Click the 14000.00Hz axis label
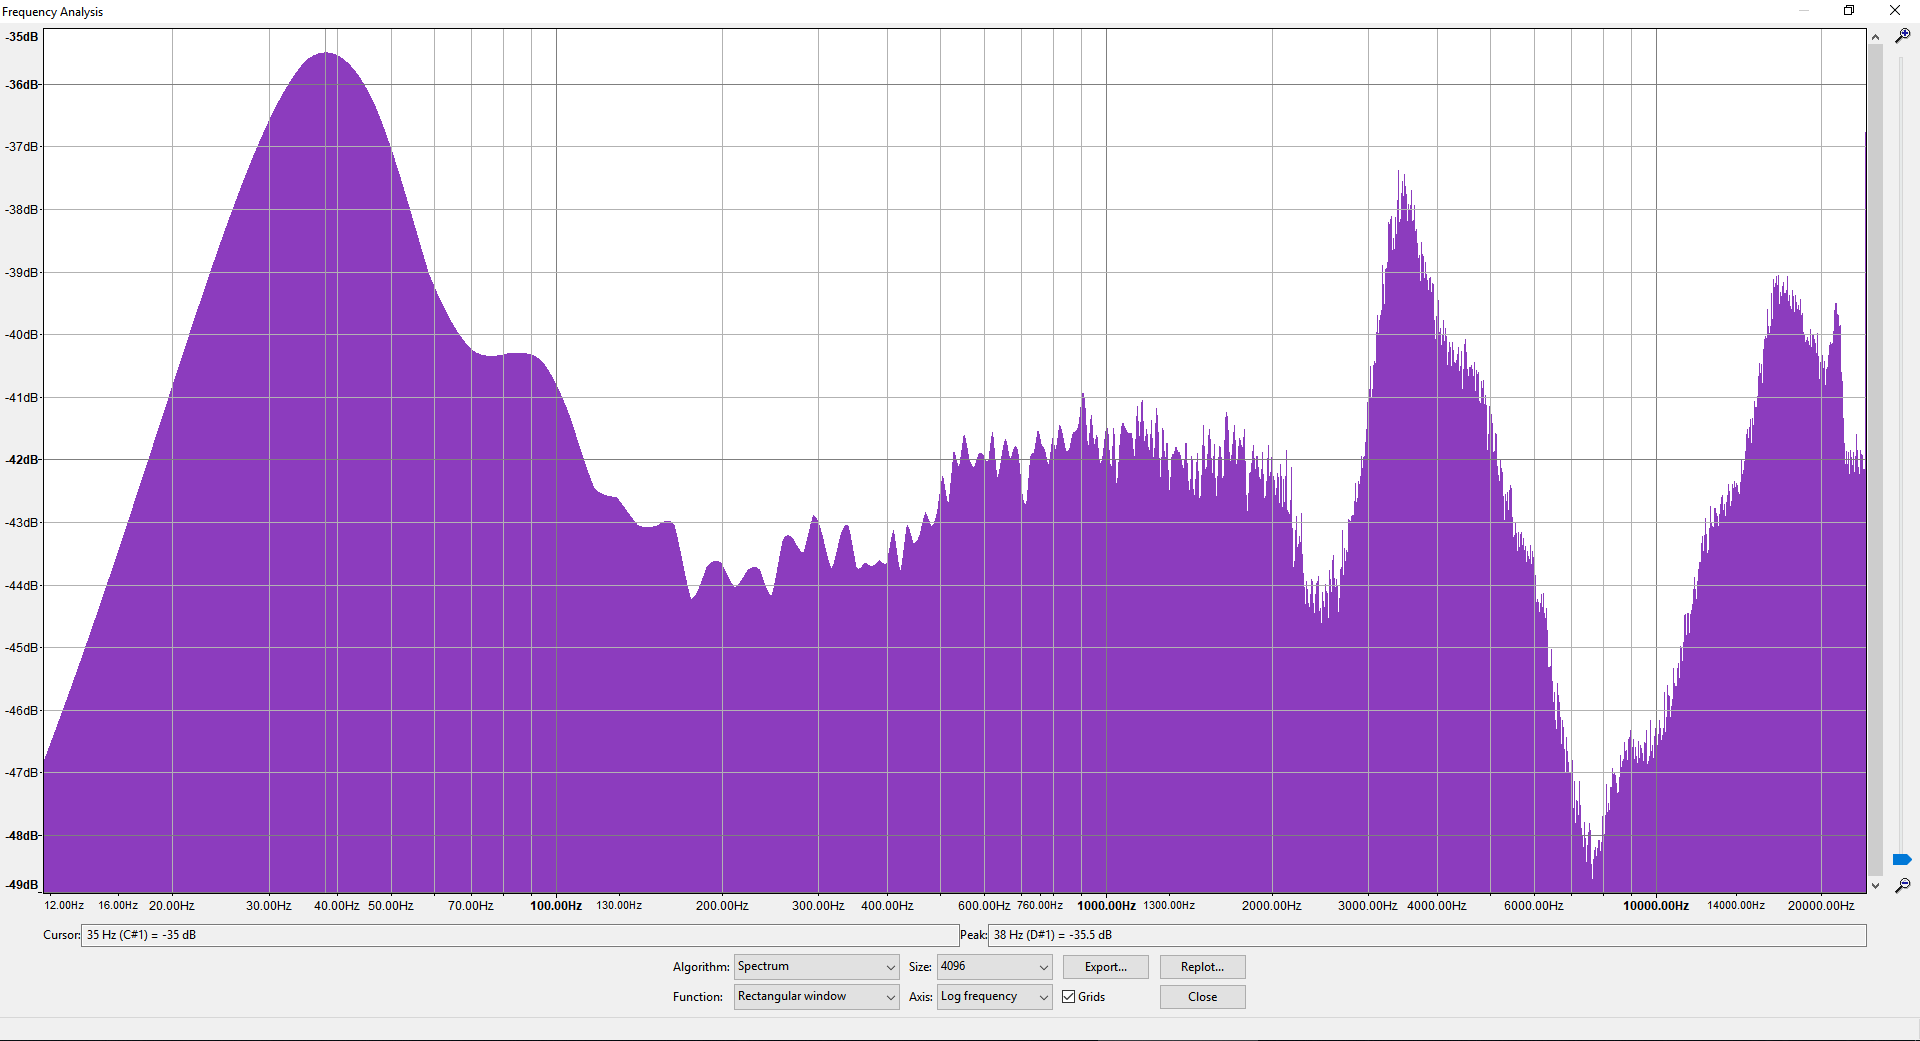The height and width of the screenshot is (1041, 1920). point(1736,906)
